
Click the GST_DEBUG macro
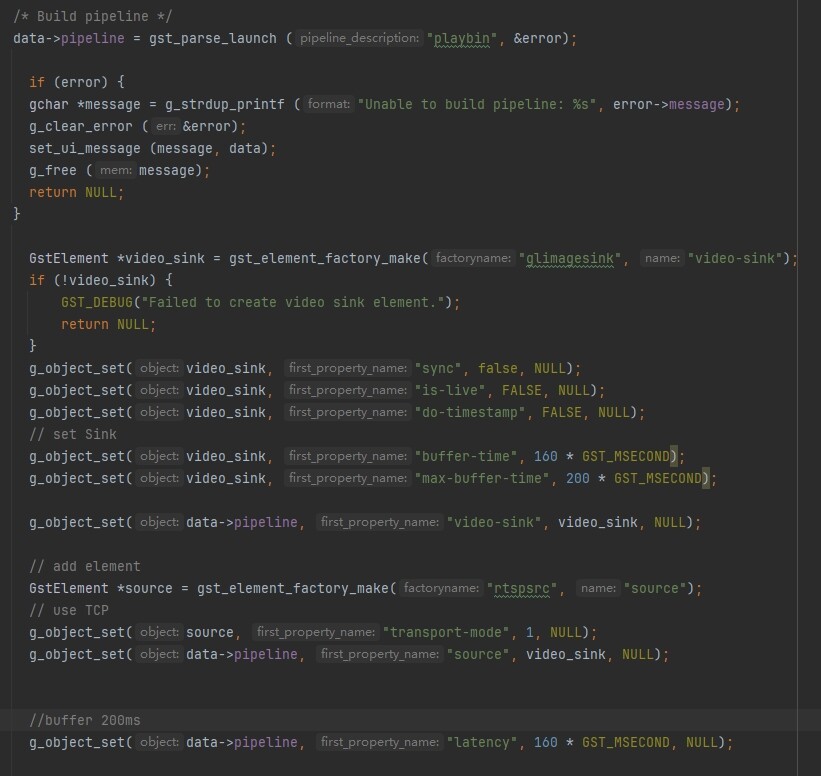[x=97, y=302]
